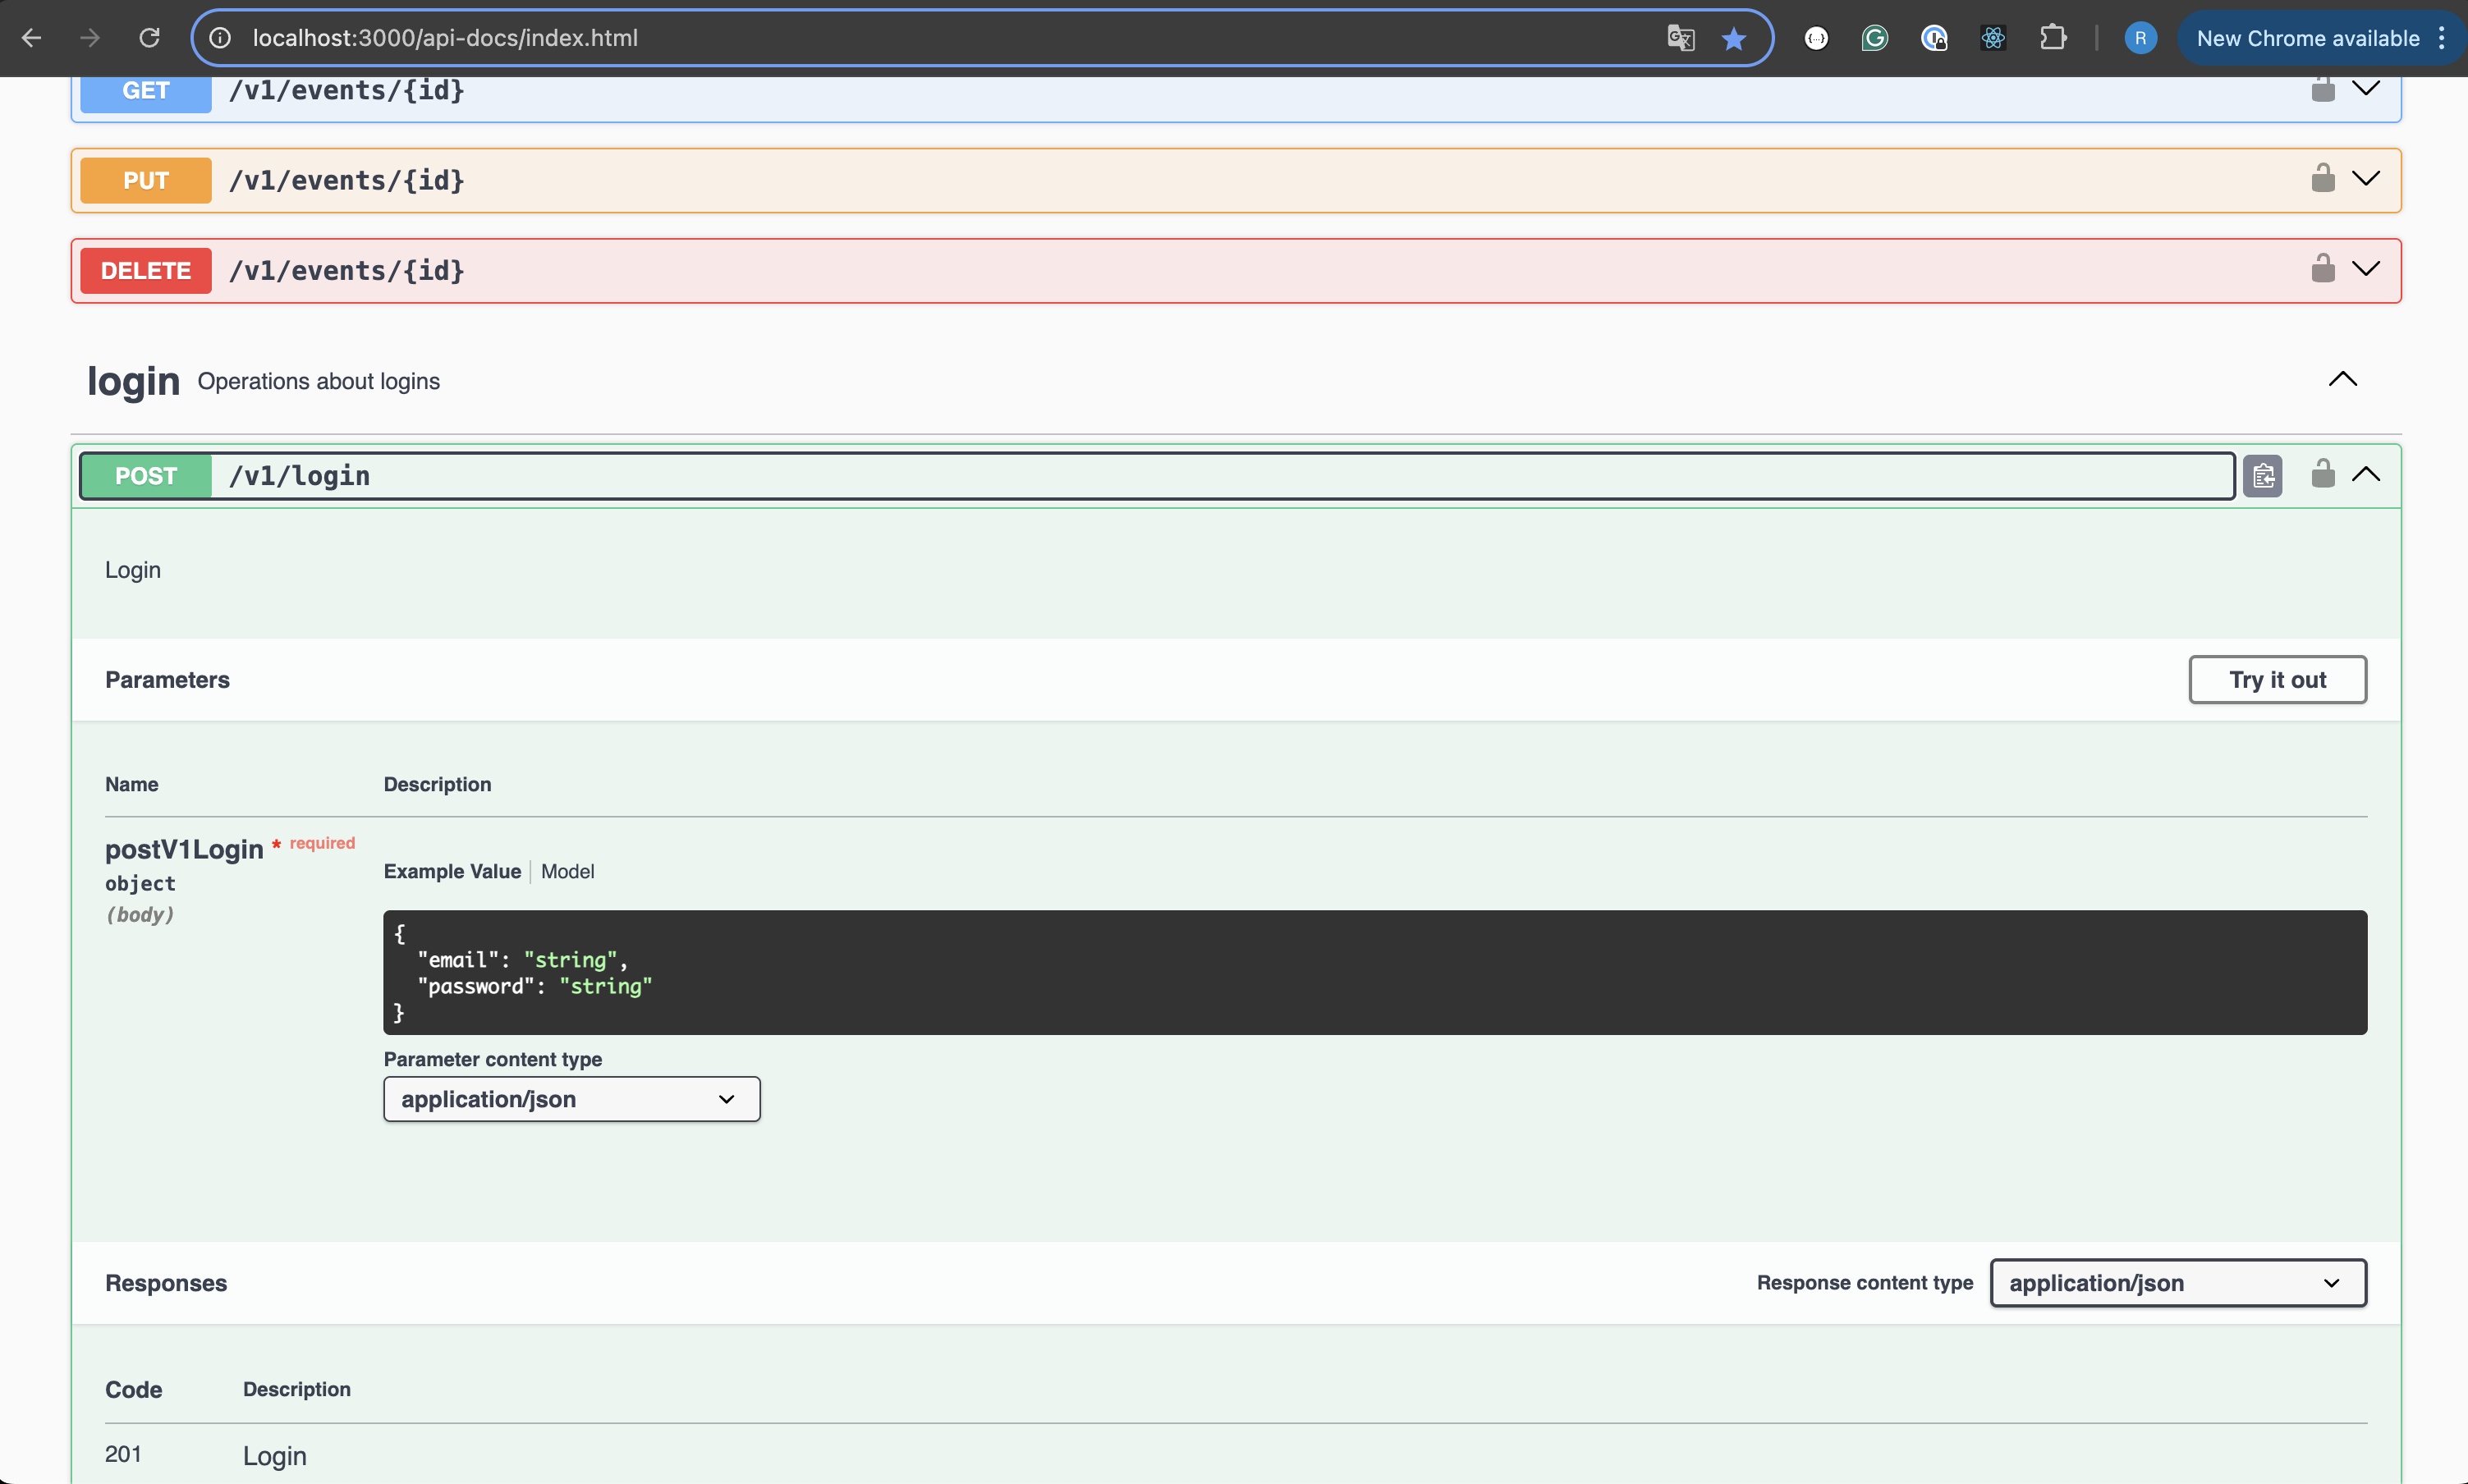Expand the PUT /v1/events/{id} operation chevron
Image resolution: width=2468 pixels, height=1484 pixels.
[x=2365, y=178]
